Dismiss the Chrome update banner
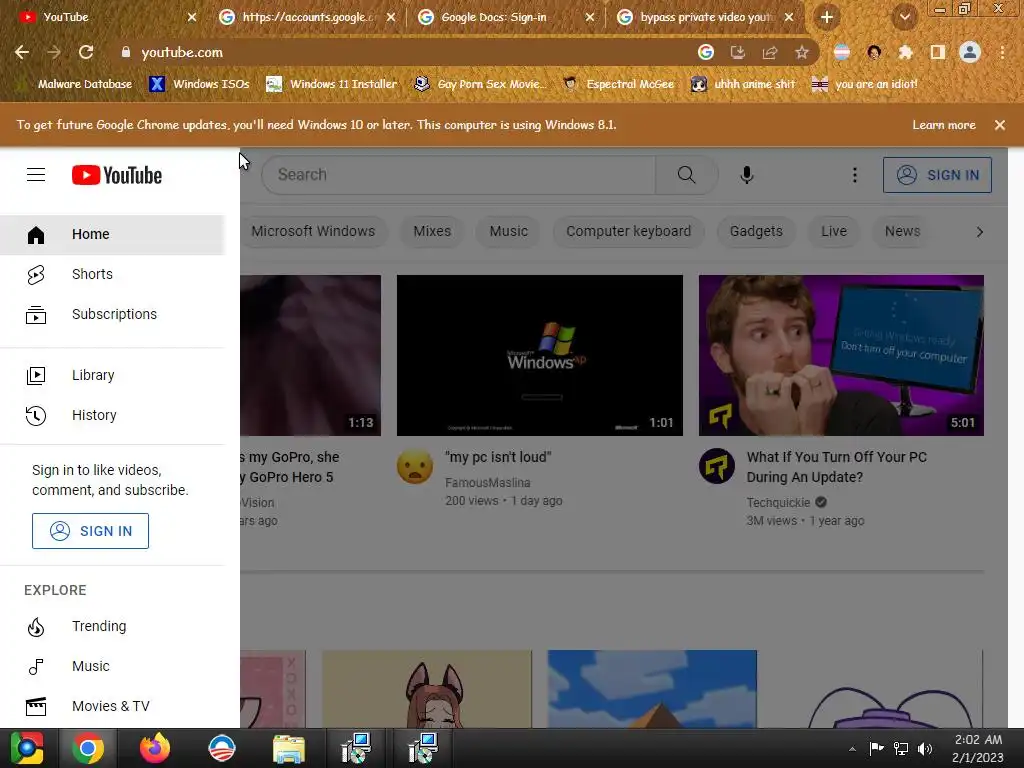The image size is (1024, 768). [x=999, y=125]
